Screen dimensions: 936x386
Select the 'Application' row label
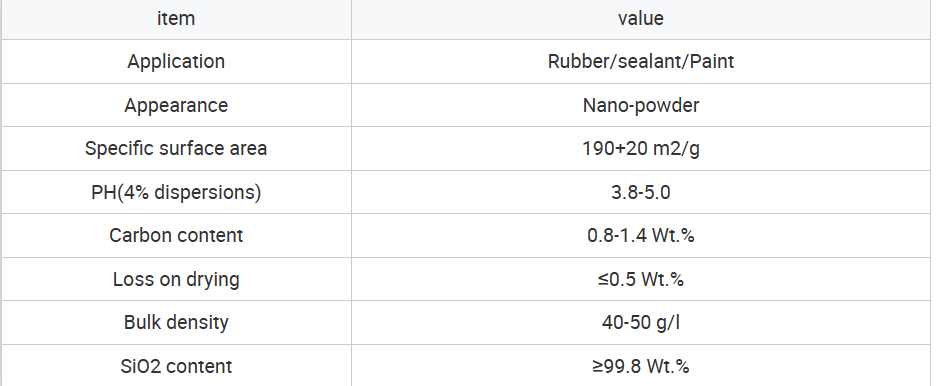click(x=176, y=61)
